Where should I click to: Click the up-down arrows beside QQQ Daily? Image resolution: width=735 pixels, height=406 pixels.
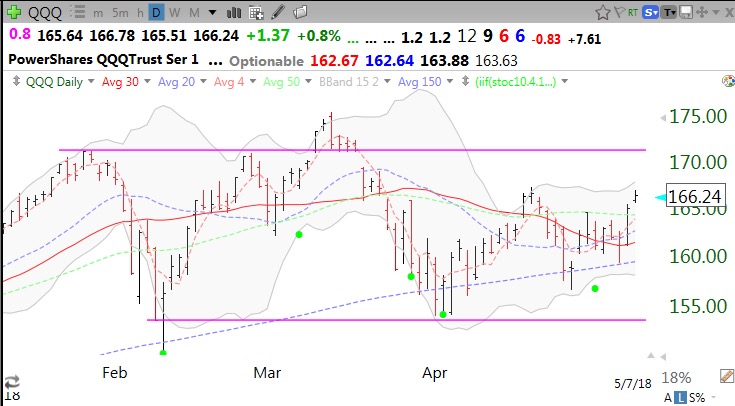tap(16, 81)
